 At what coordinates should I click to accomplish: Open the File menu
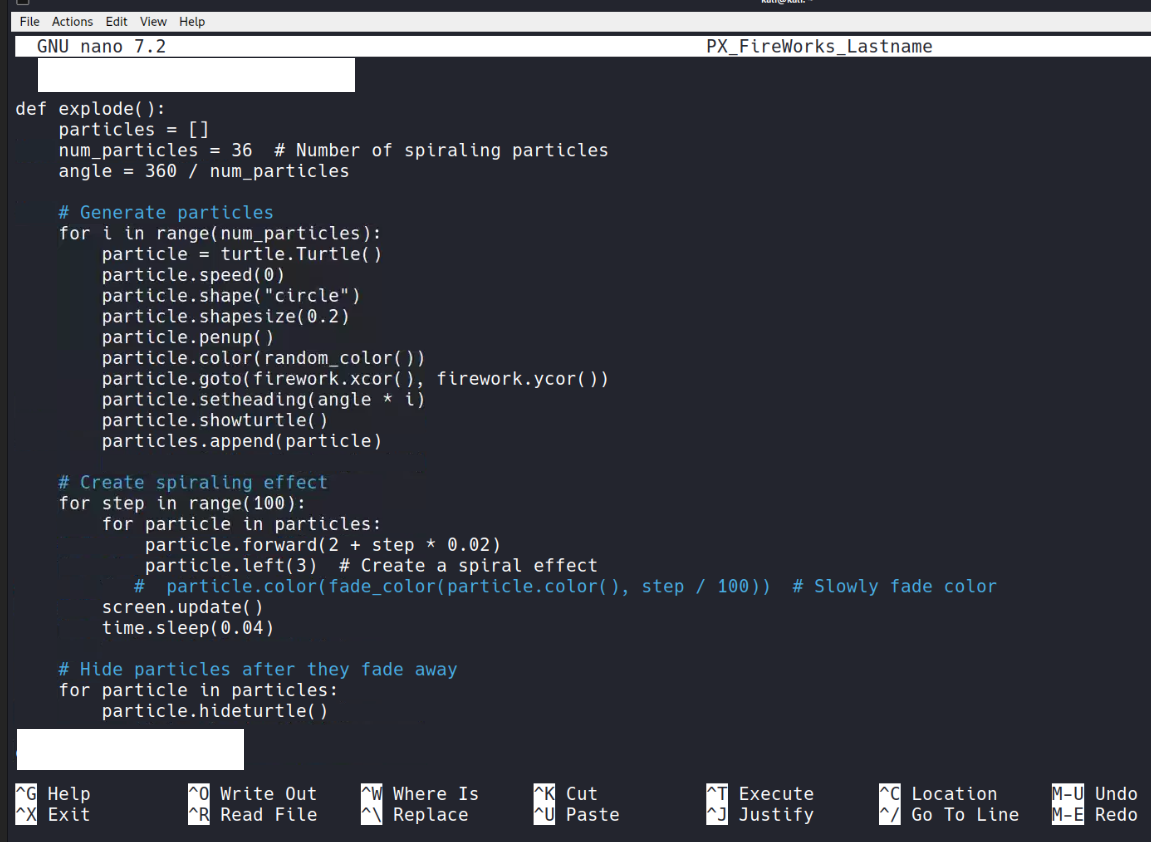point(29,21)
